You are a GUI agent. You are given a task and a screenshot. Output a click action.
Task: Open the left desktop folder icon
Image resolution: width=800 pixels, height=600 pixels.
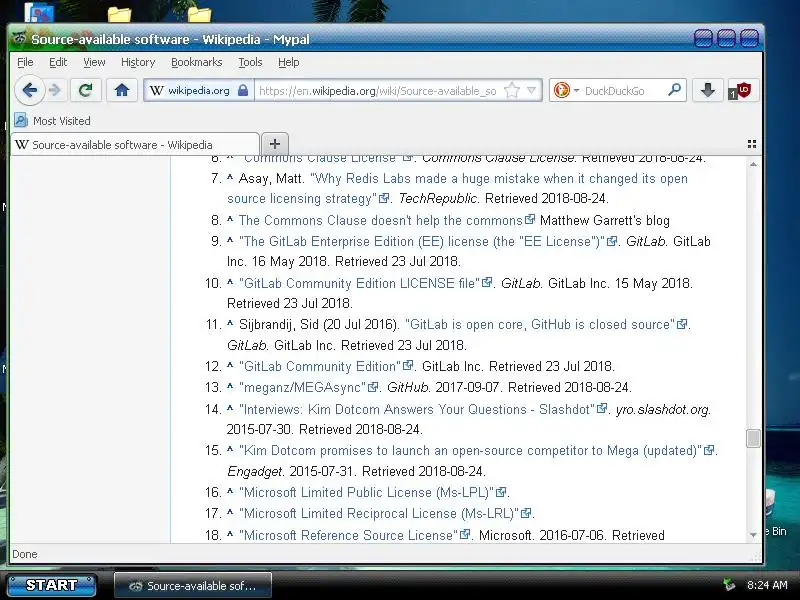click(119, 14)
